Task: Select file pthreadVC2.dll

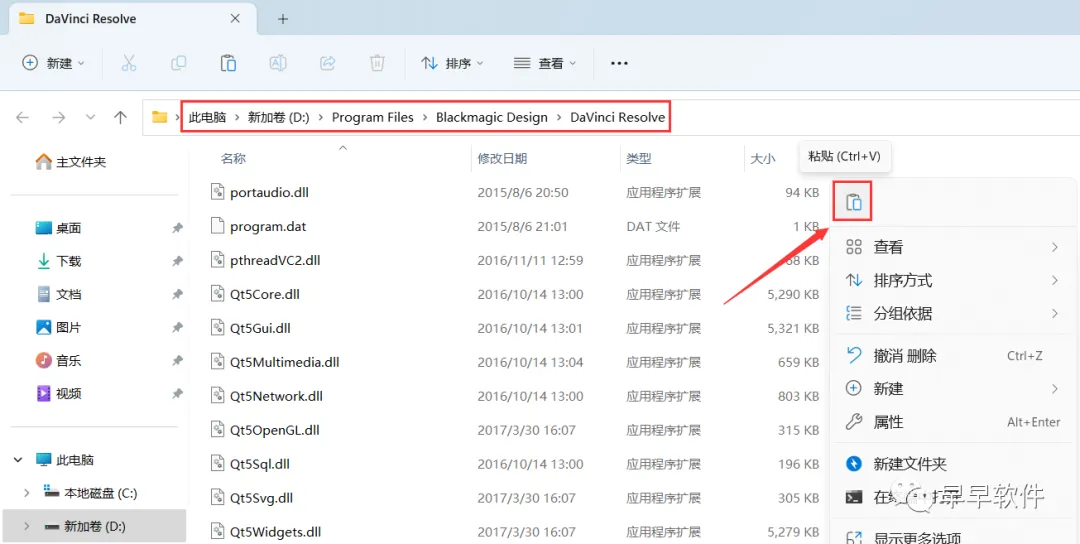Action: click(275, 260)
